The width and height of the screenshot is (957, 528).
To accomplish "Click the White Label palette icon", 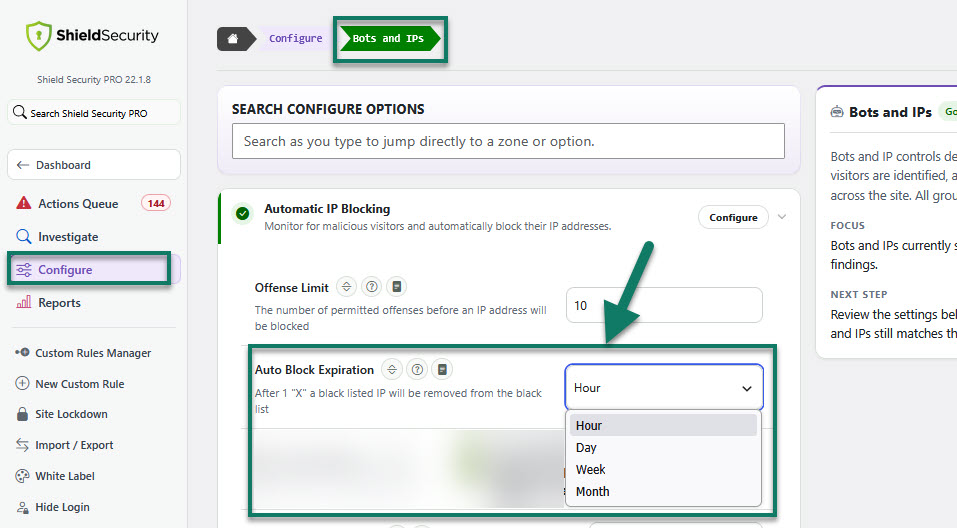I will [x=22, y=476].
